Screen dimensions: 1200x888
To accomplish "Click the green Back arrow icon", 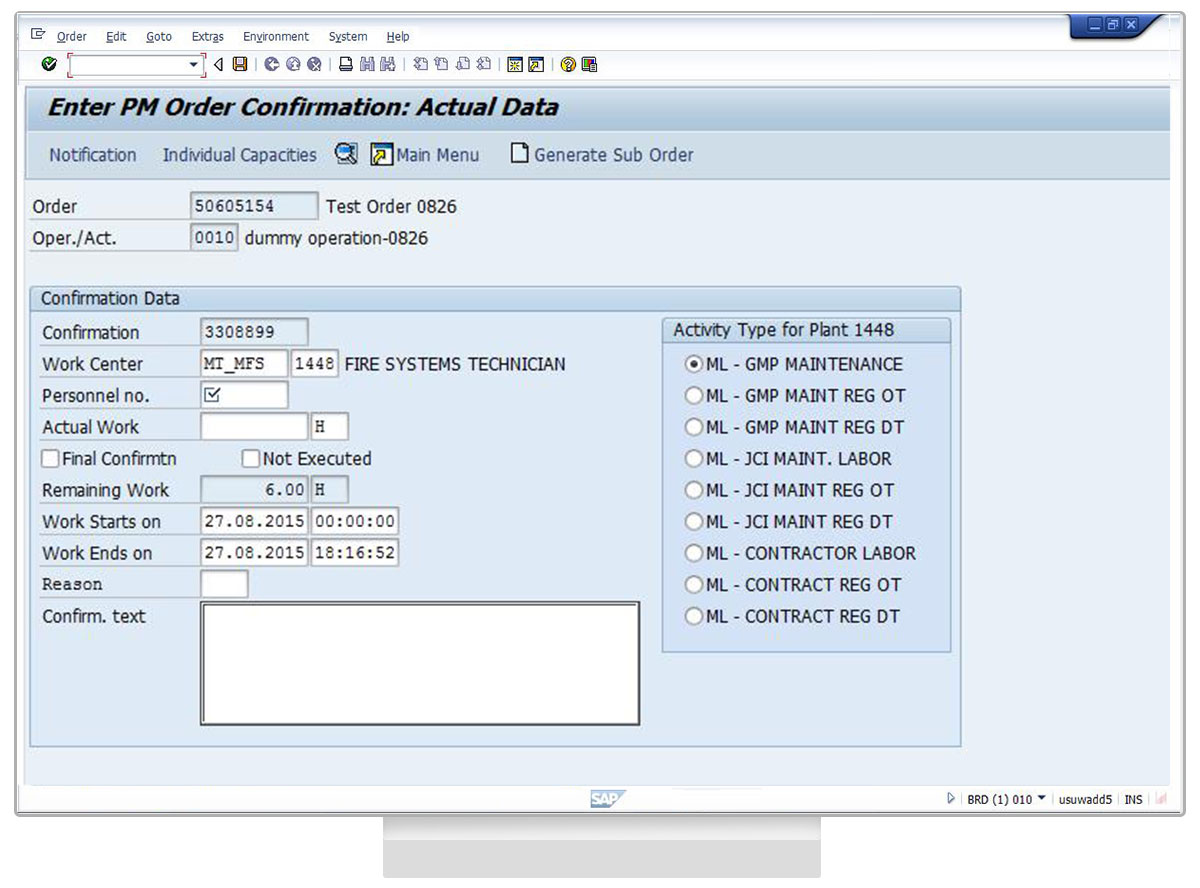I will point(272,65).
